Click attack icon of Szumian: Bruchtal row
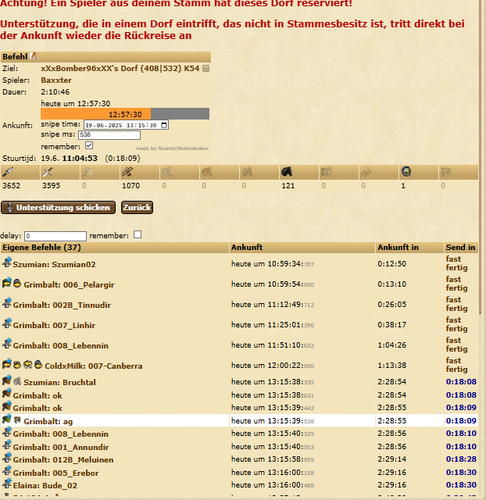The height and width of the screenshot is (500, 486). 7,380
